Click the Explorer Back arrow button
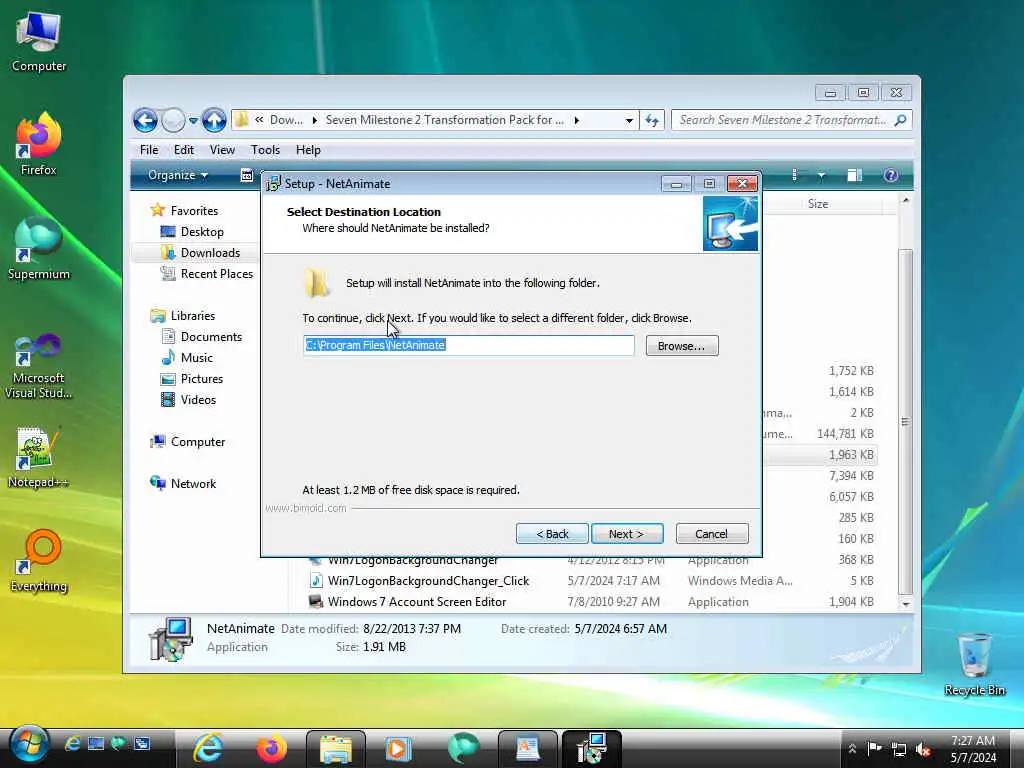The image size is (1024, 768). pos(145,120)
